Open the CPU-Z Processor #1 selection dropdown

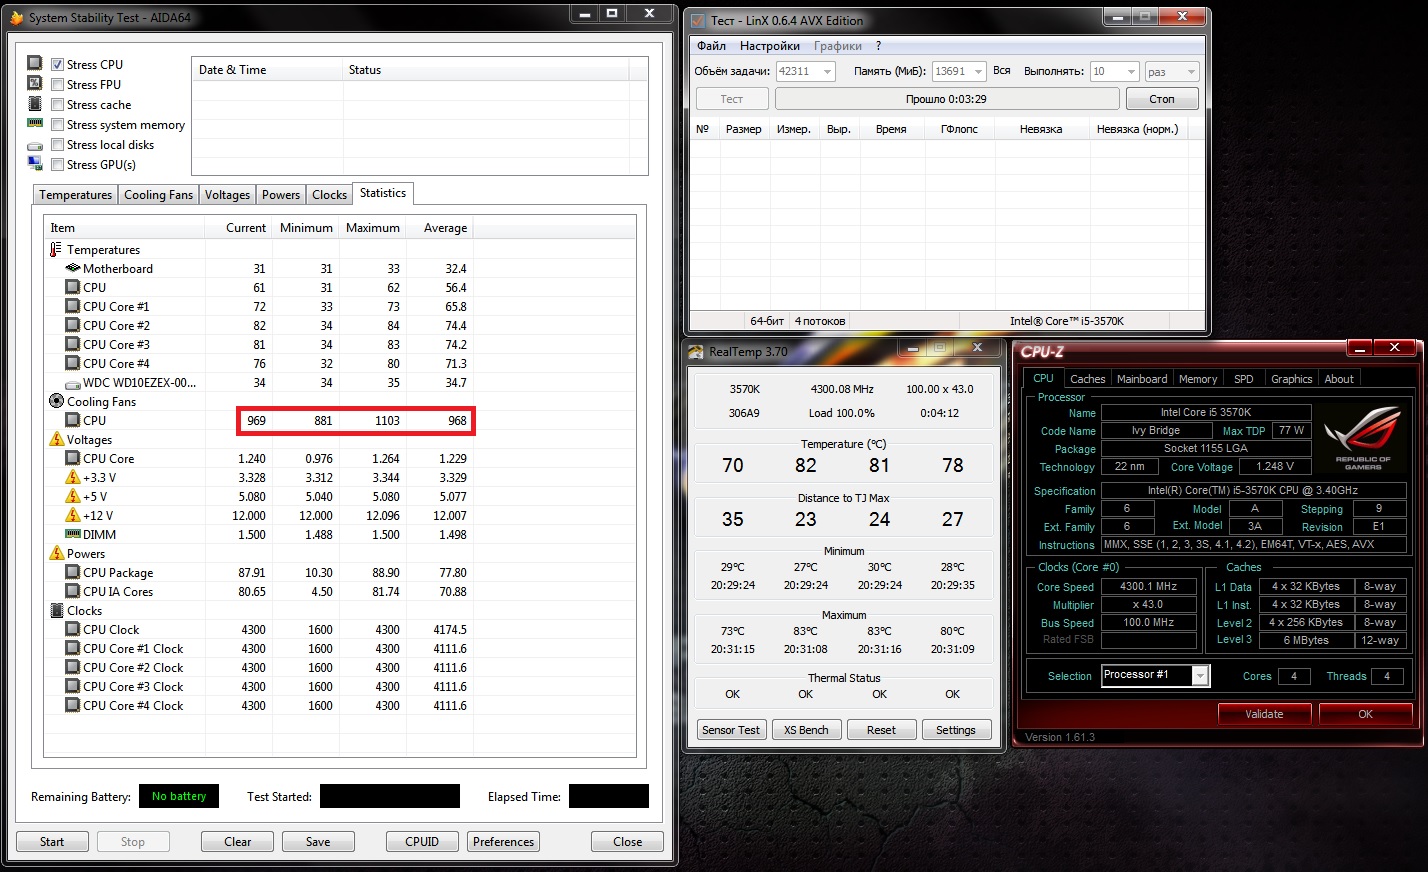click(1155, 676)
